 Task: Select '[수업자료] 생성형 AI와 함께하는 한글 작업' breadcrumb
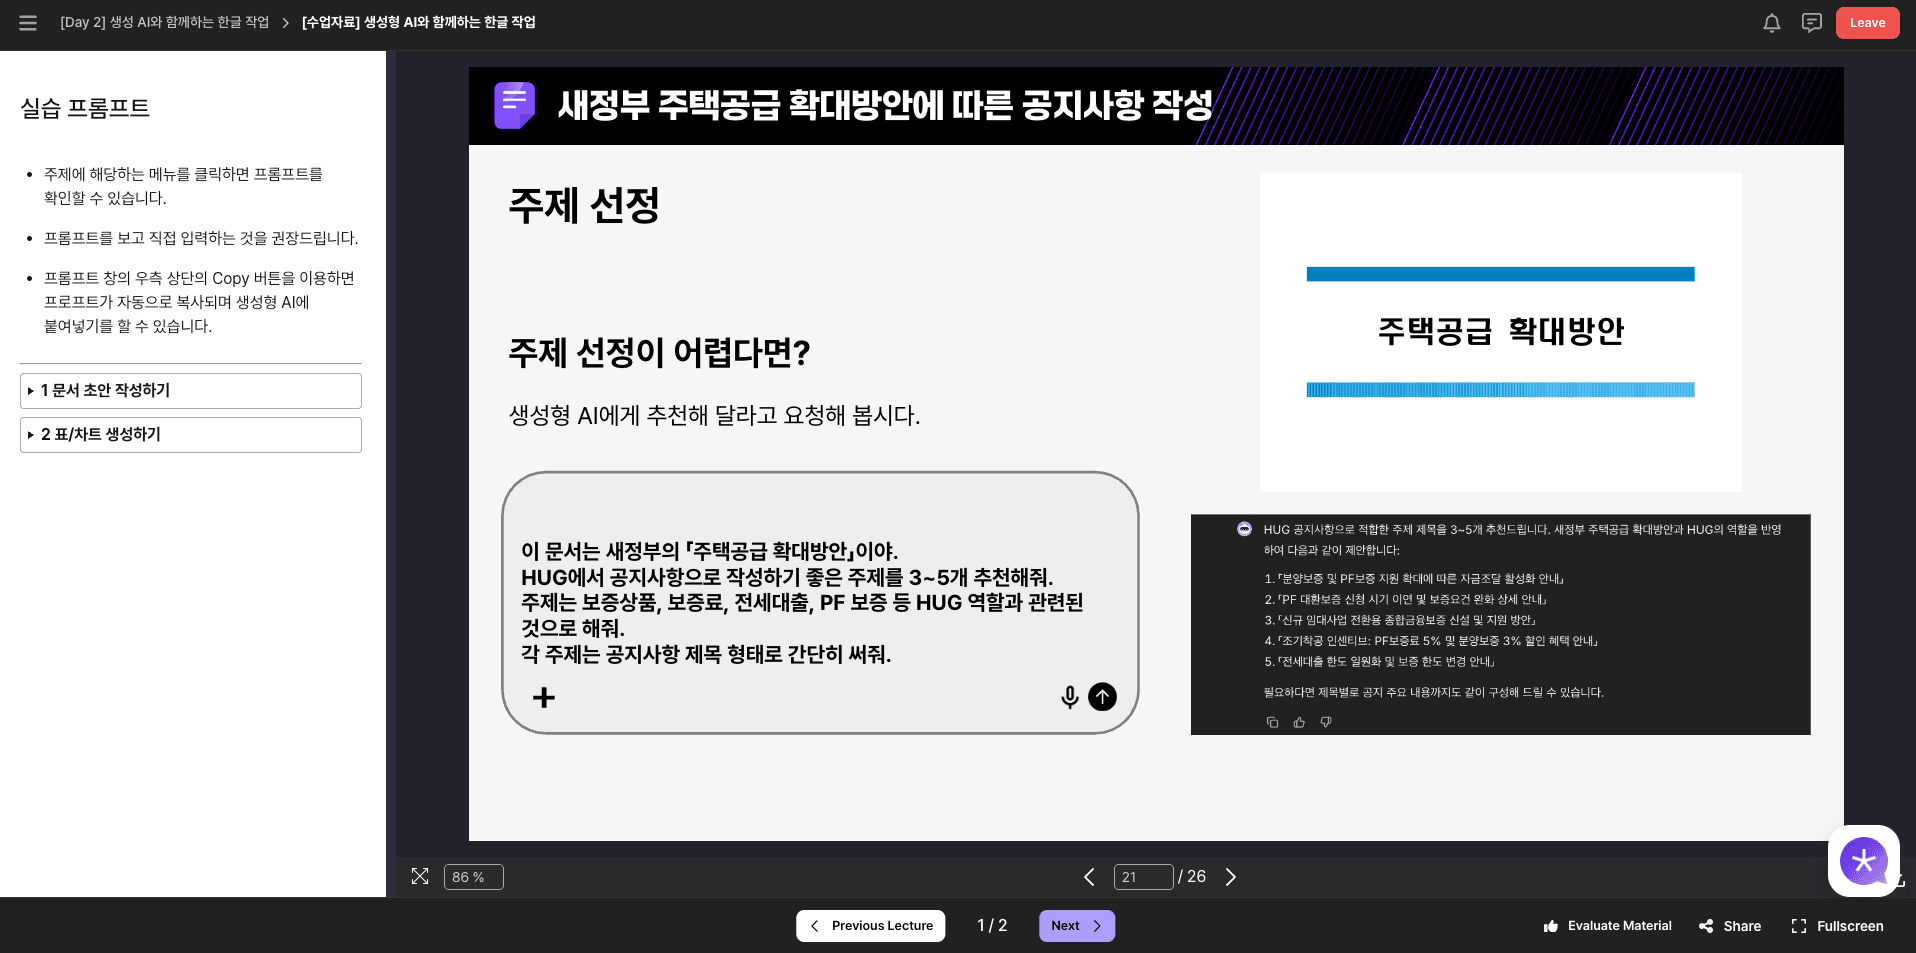click(x=418, y=22)
